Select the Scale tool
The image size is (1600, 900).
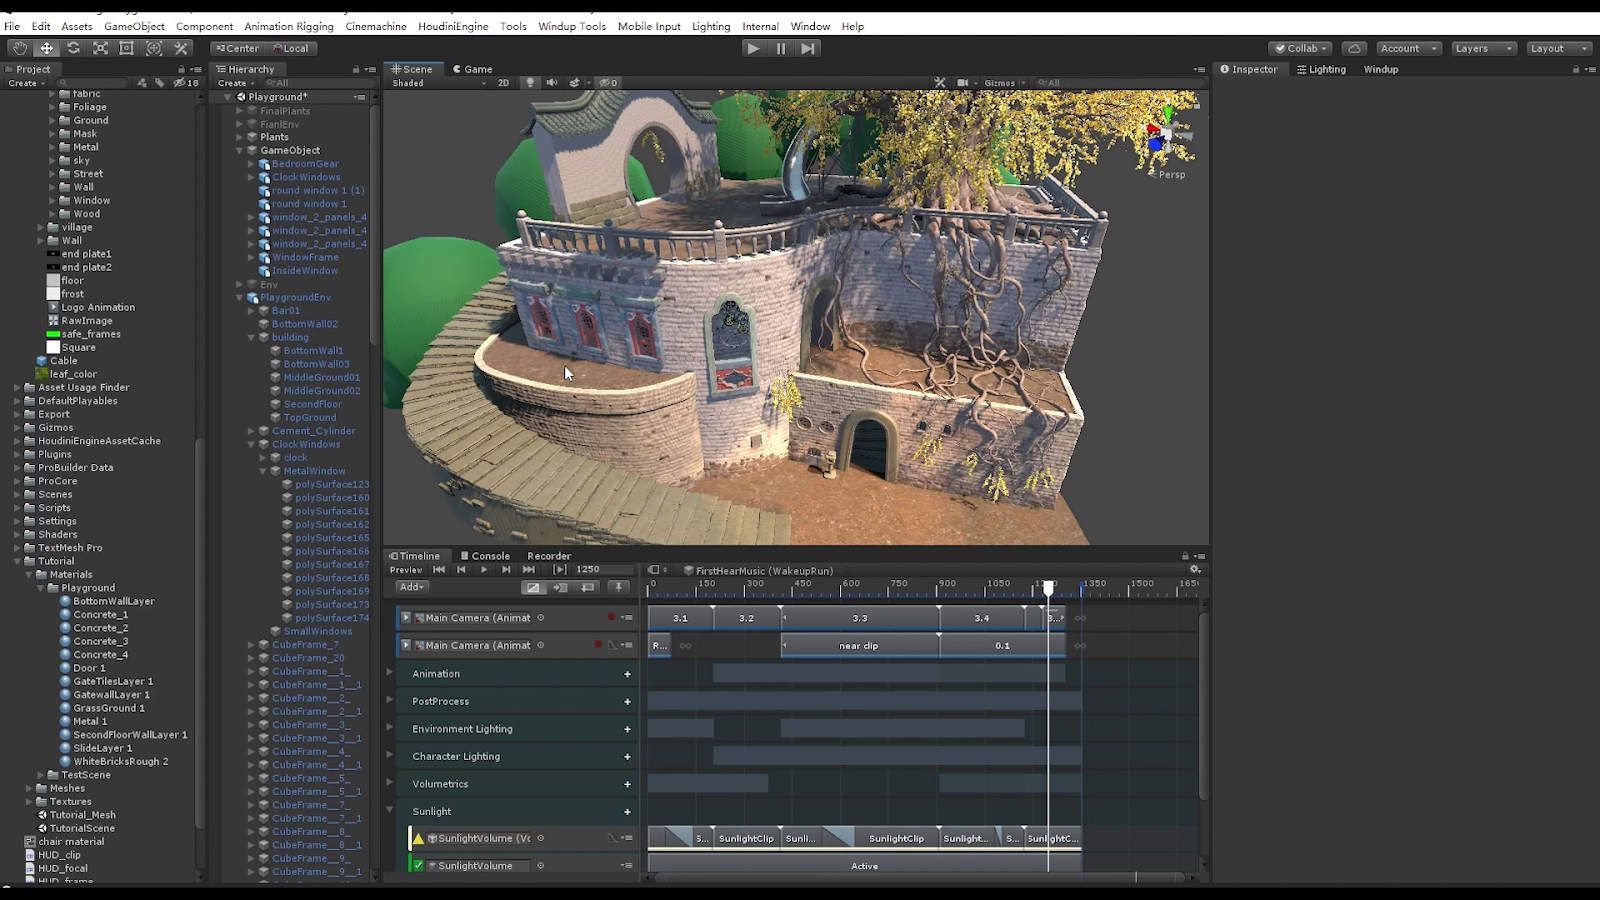coord(100,48)
